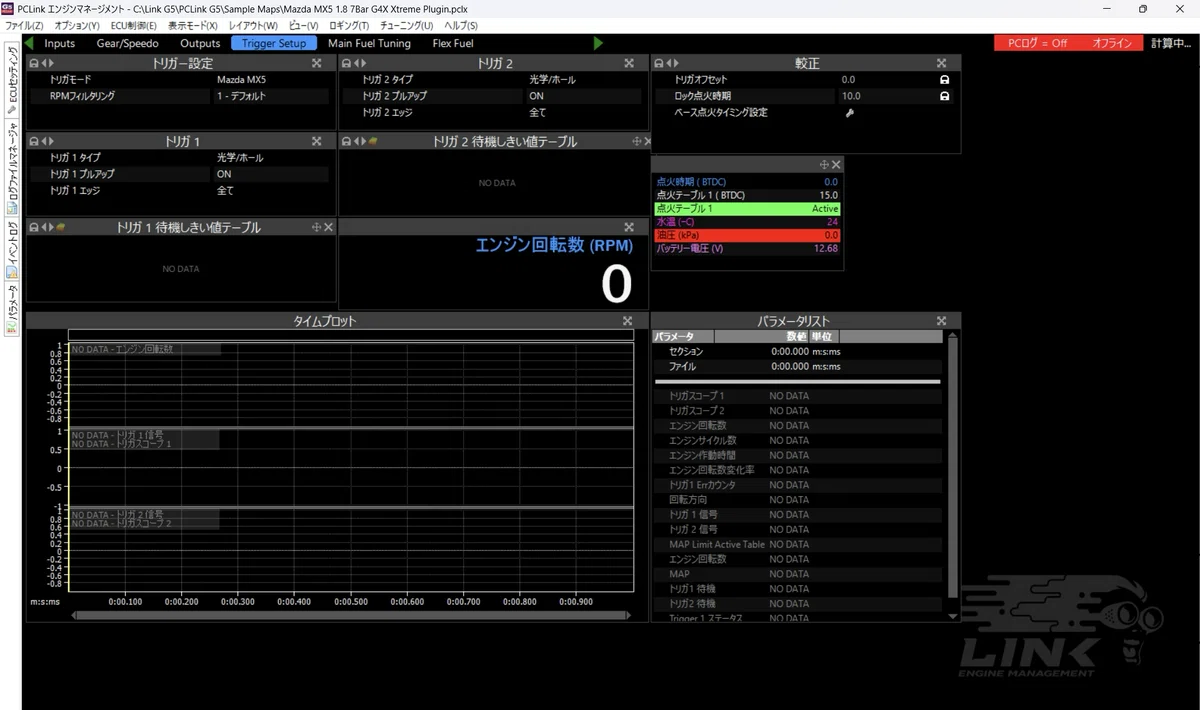
Task: Open ベース点火タイミング設定 wrench tool
Action: (x=850, y=113)
